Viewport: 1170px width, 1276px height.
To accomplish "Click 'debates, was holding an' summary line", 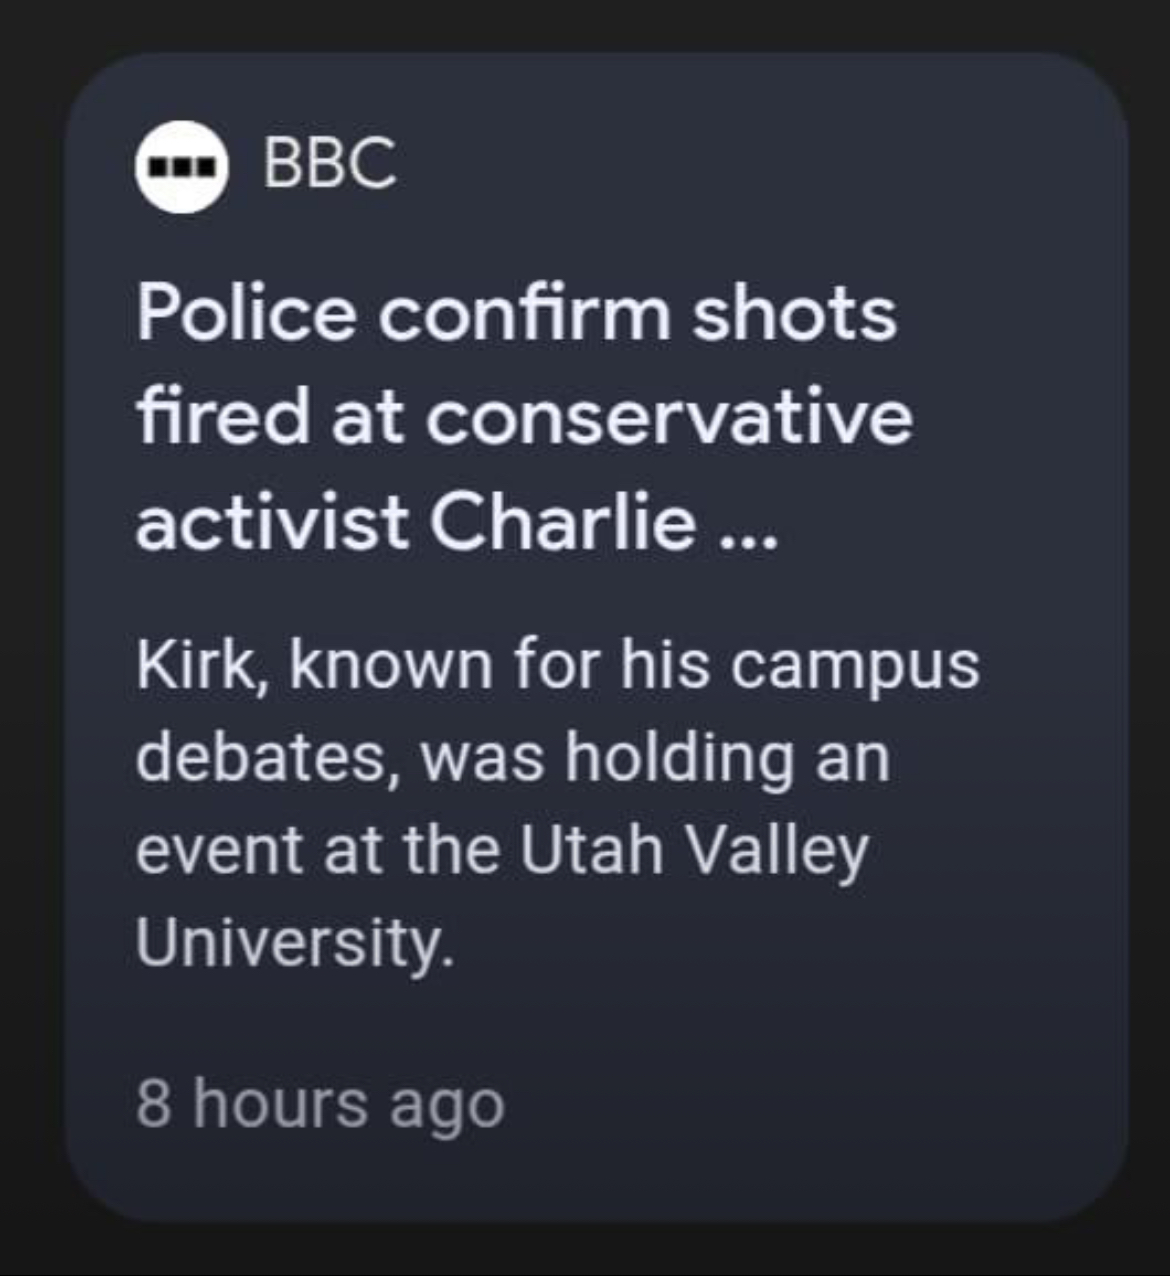I will pyautogui.click(x=512, y=757).
